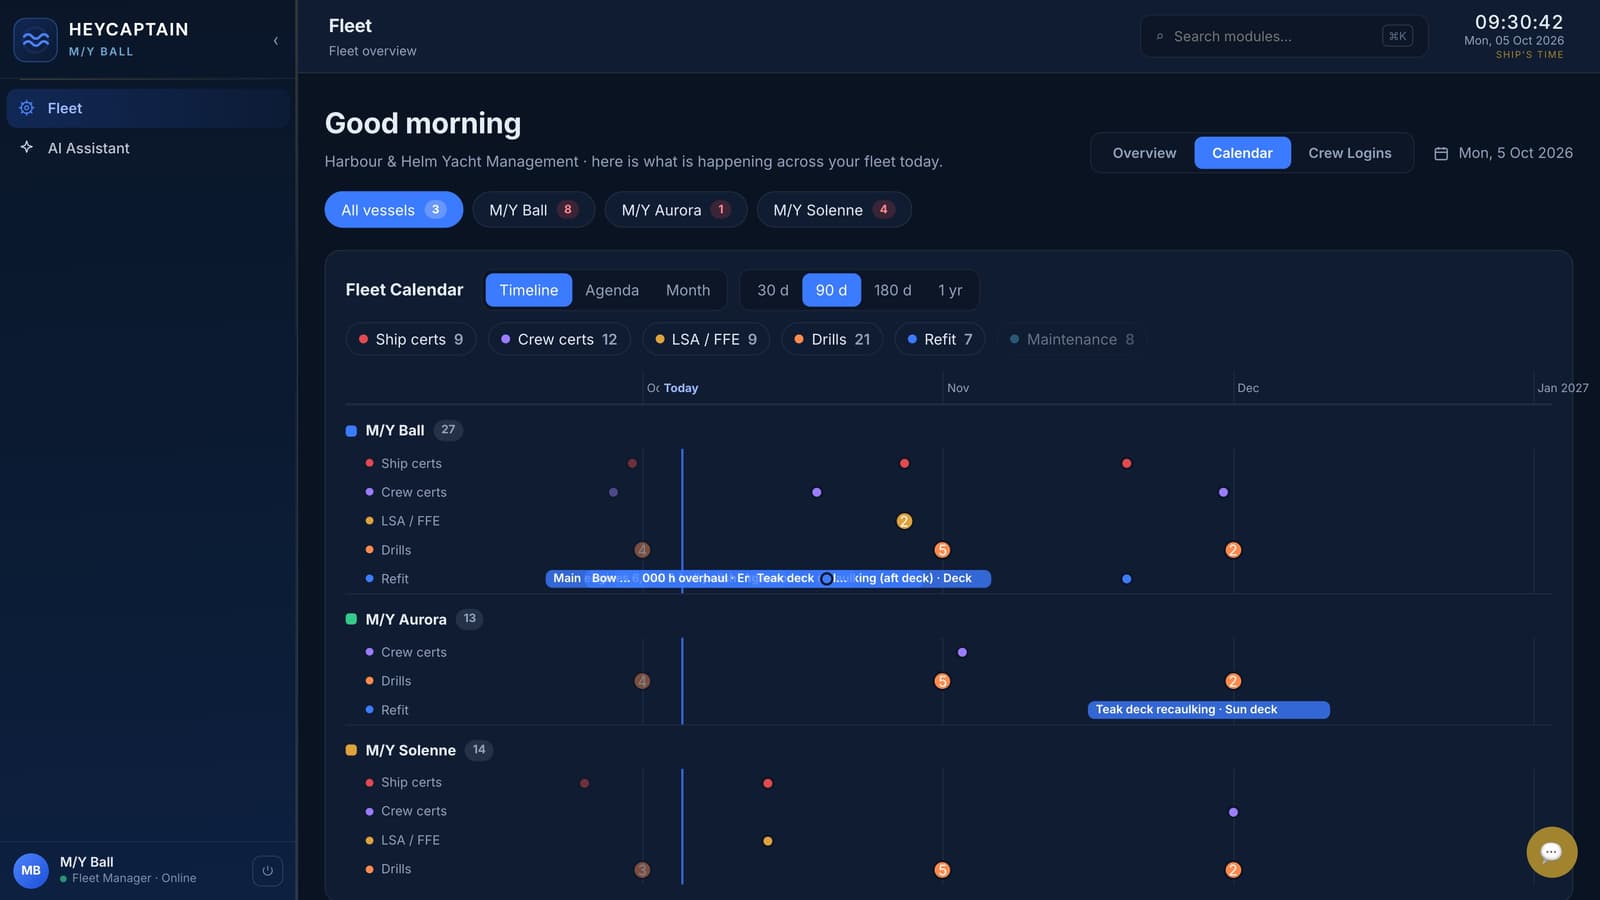
Task: Select the Timeline calendar view
Action: tap(529, 290)
